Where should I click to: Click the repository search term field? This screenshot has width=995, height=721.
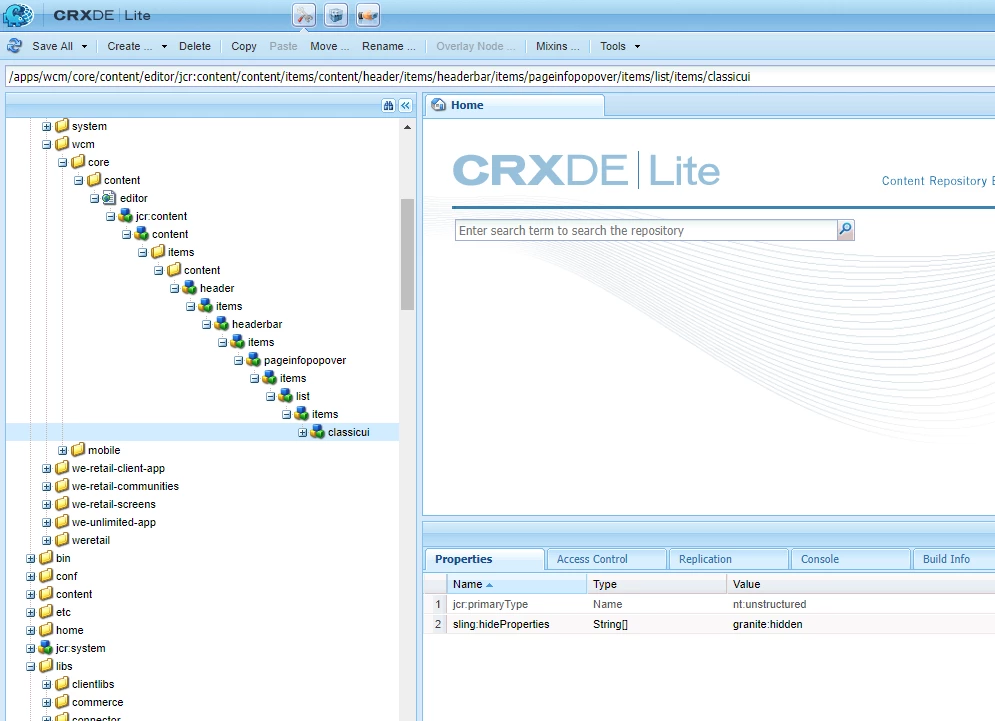pos(646,230)
